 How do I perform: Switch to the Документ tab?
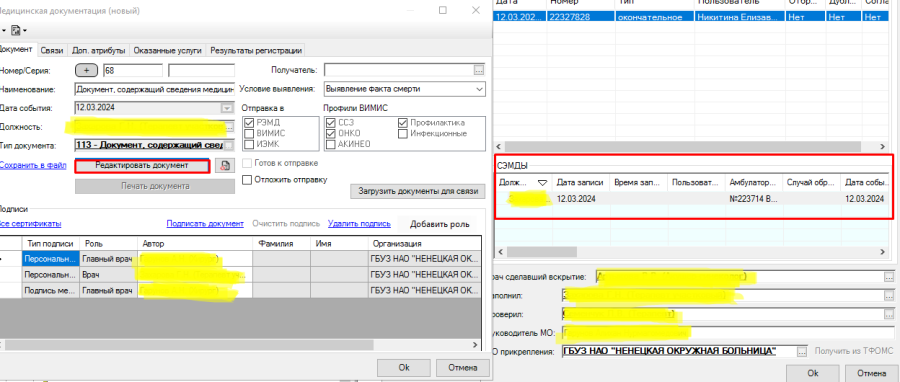17,50
